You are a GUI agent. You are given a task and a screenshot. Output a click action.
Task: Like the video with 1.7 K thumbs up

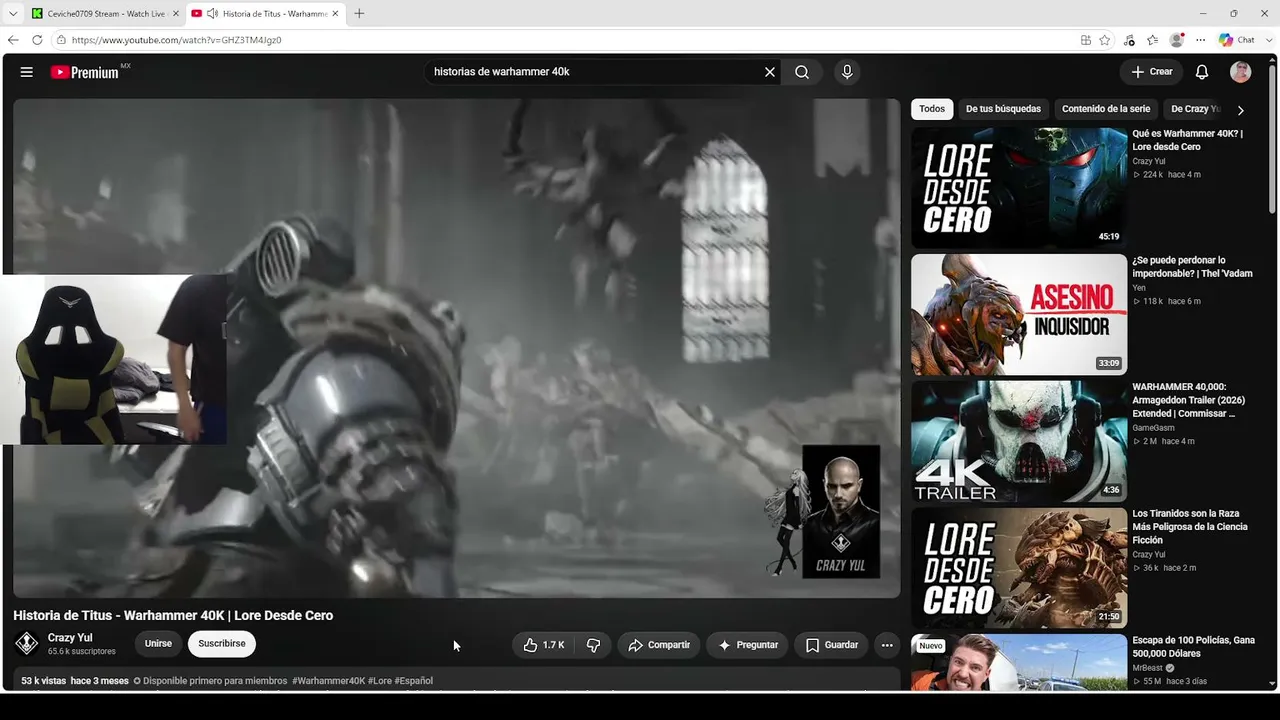point(544,645)
